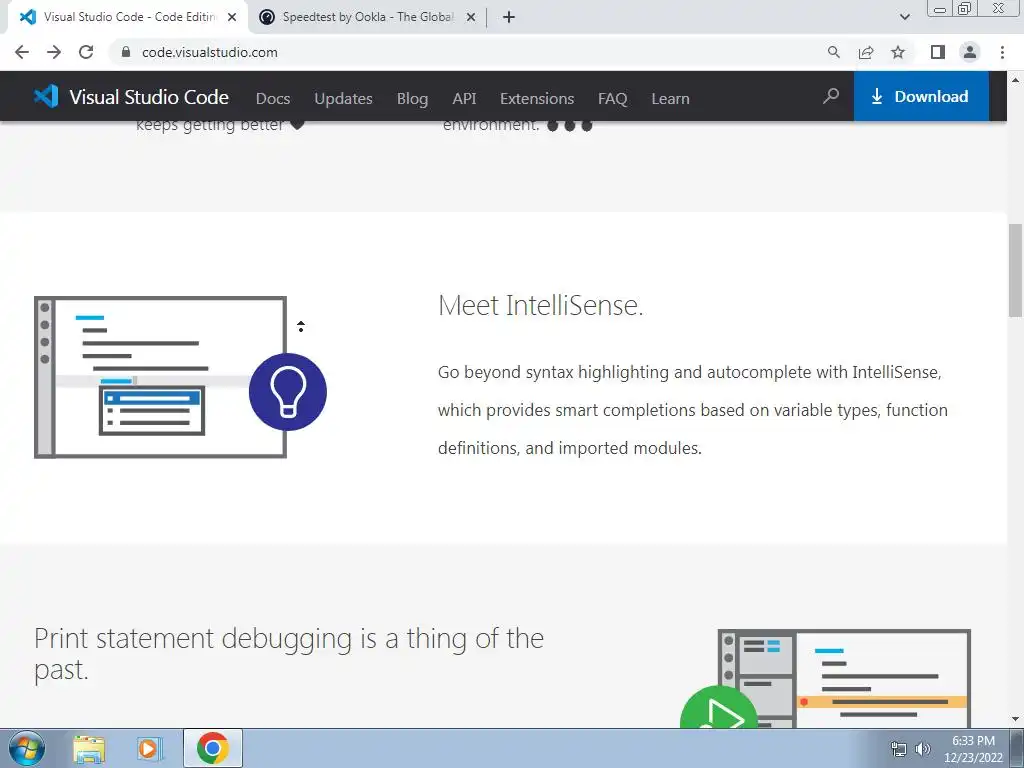This screenshot has height=768, width=1024.
Task: Click the Chrome taskbar icon
Action: 213,748
